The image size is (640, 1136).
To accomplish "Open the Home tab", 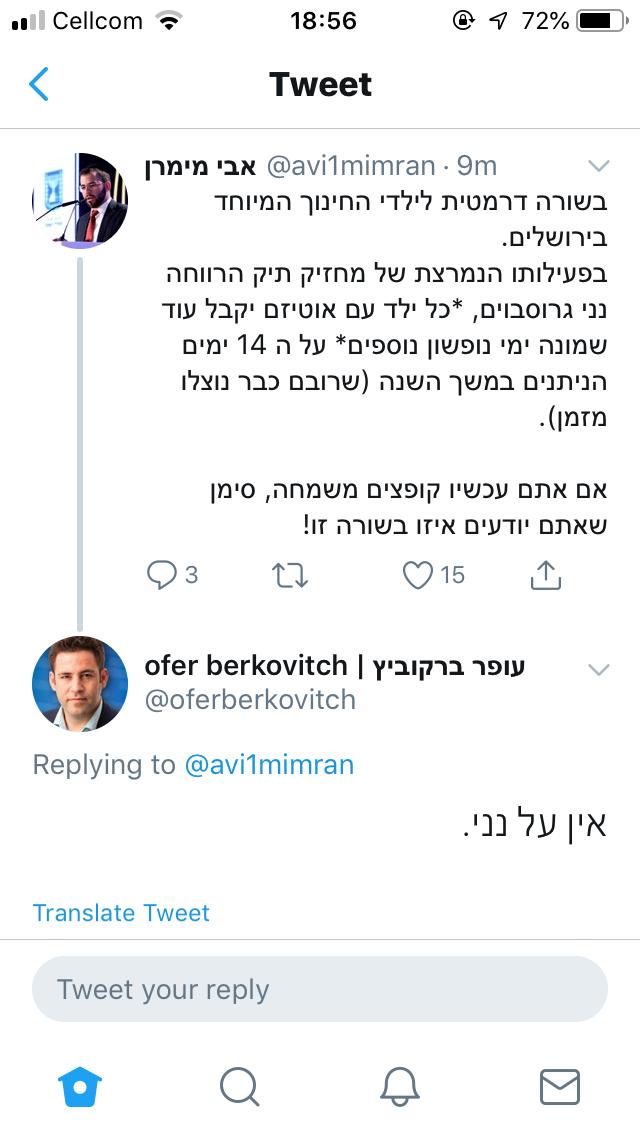I will 81,1086.
